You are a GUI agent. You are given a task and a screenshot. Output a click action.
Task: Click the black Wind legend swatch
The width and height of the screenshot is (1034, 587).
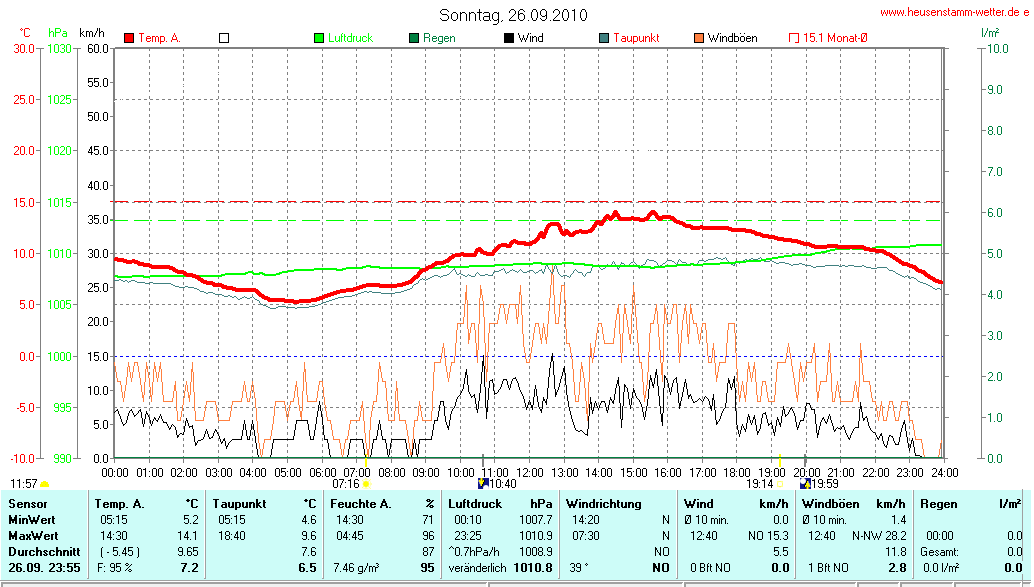click(x=509, y=38)
